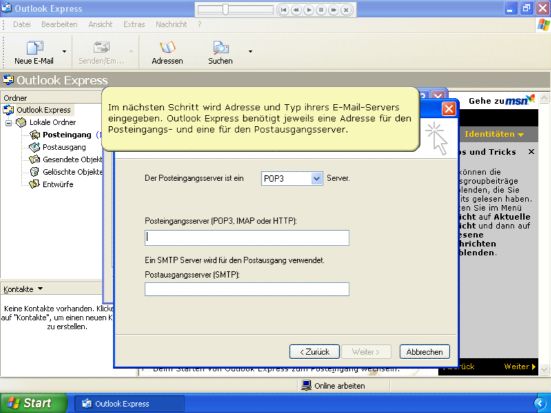
Task: Open the Bearbeiten menu
Action: pyautogui.click(x=59, y=24)
